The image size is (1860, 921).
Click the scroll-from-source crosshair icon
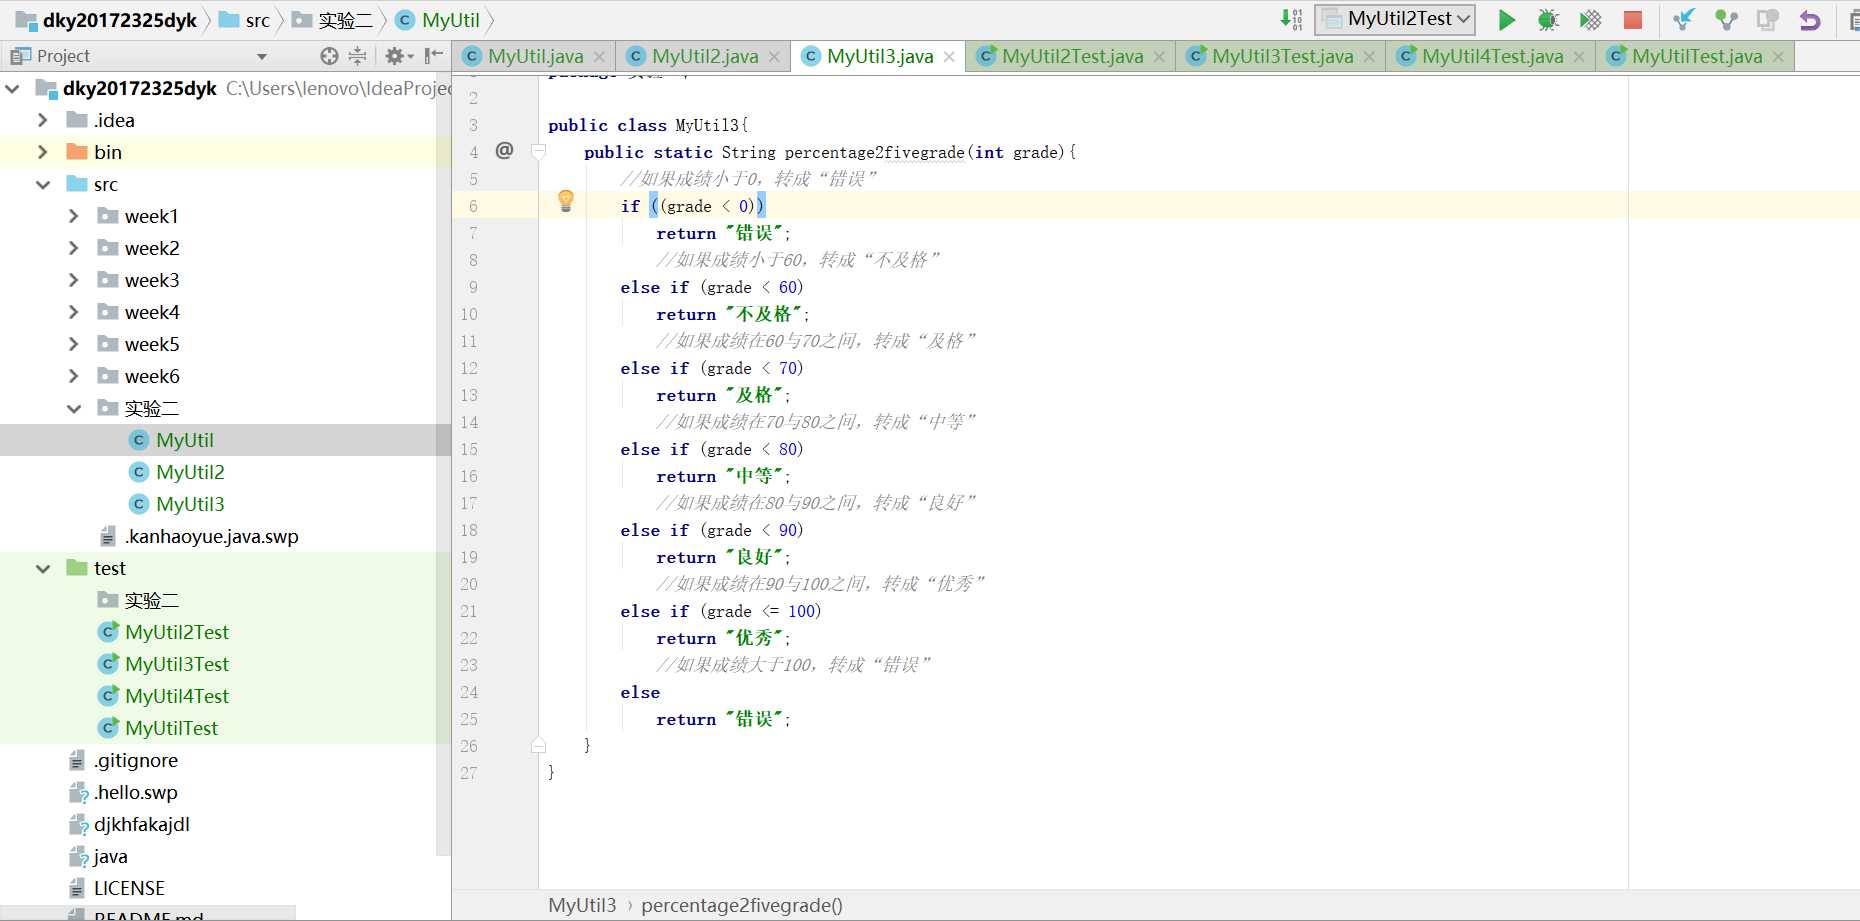[329, 56]
